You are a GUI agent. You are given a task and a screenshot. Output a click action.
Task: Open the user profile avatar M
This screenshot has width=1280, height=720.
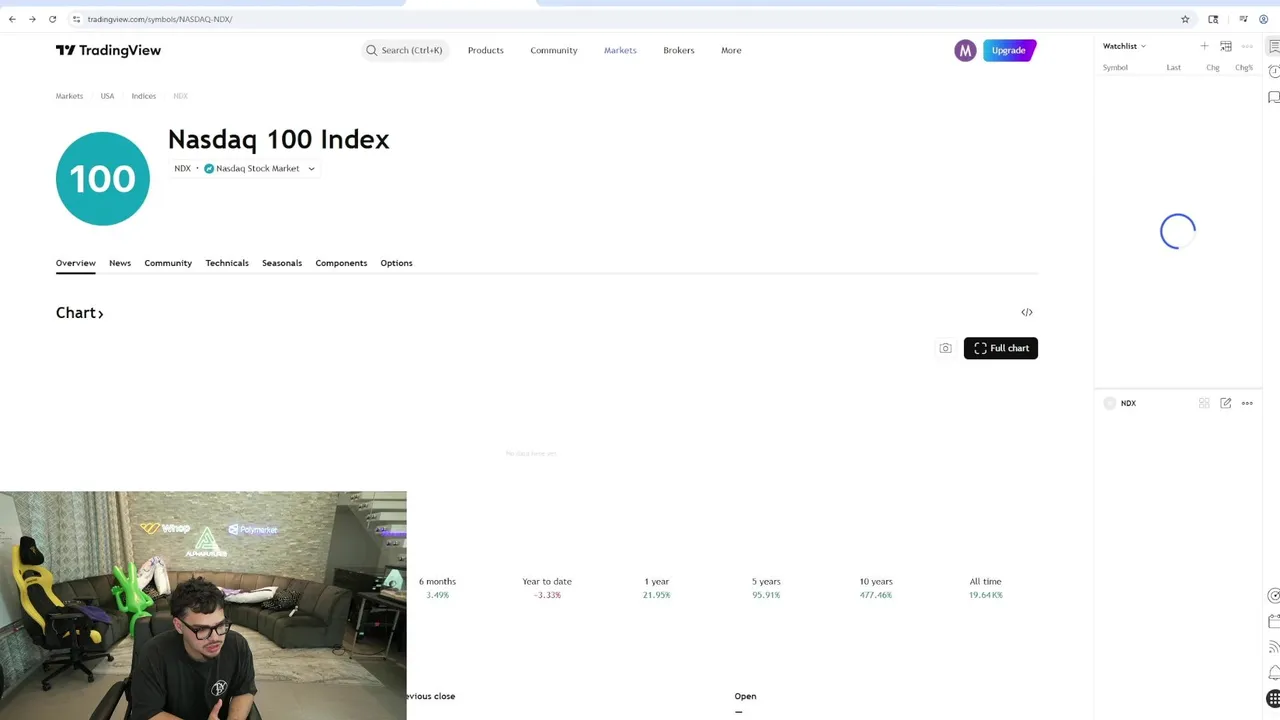(x=965, y=50)
